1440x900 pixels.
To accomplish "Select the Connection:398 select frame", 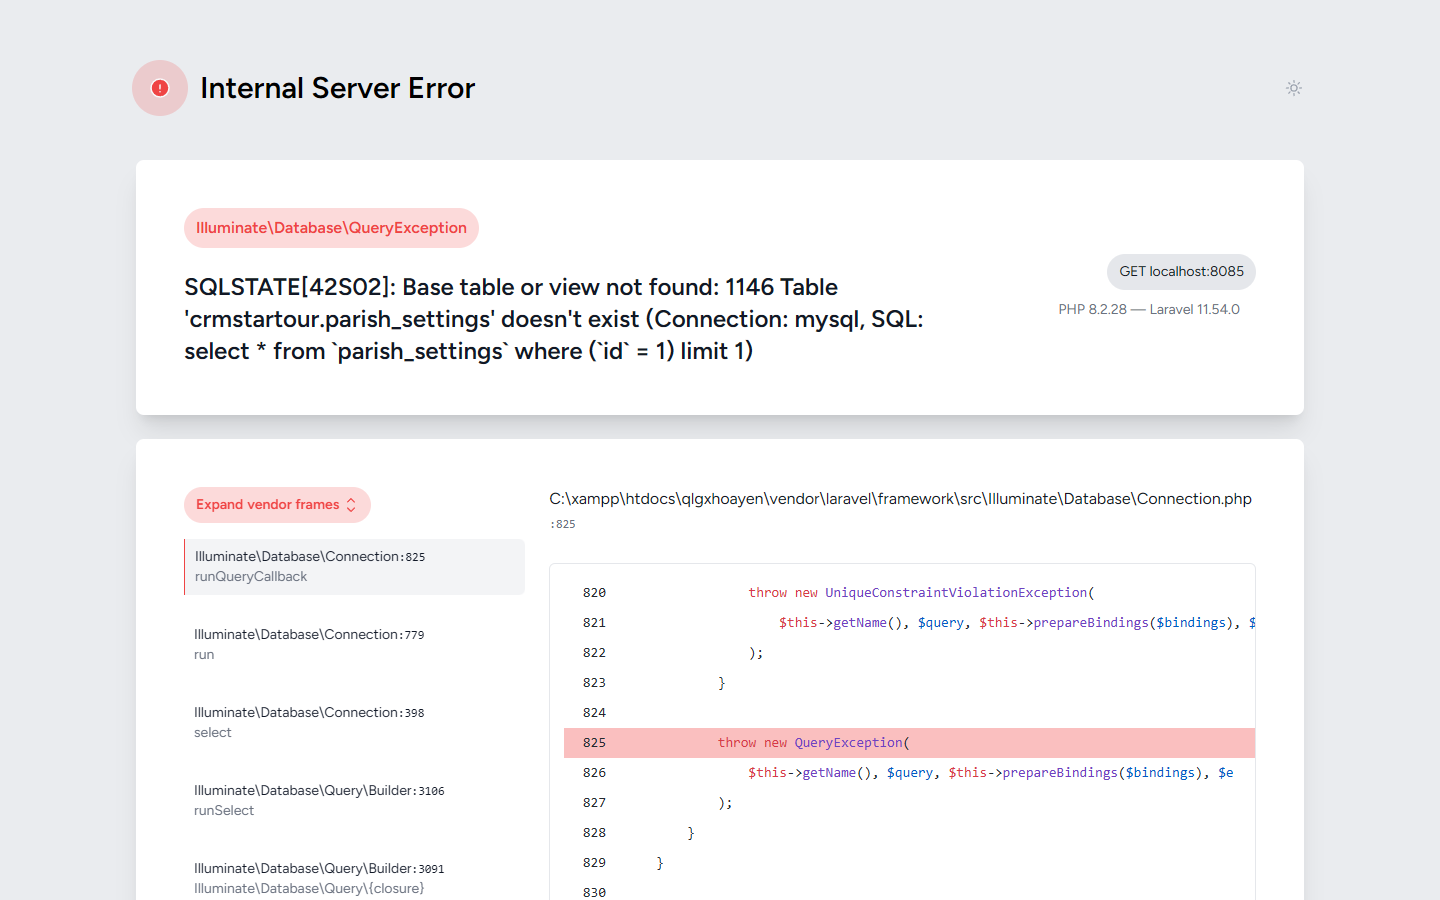I will pos(355,723).
